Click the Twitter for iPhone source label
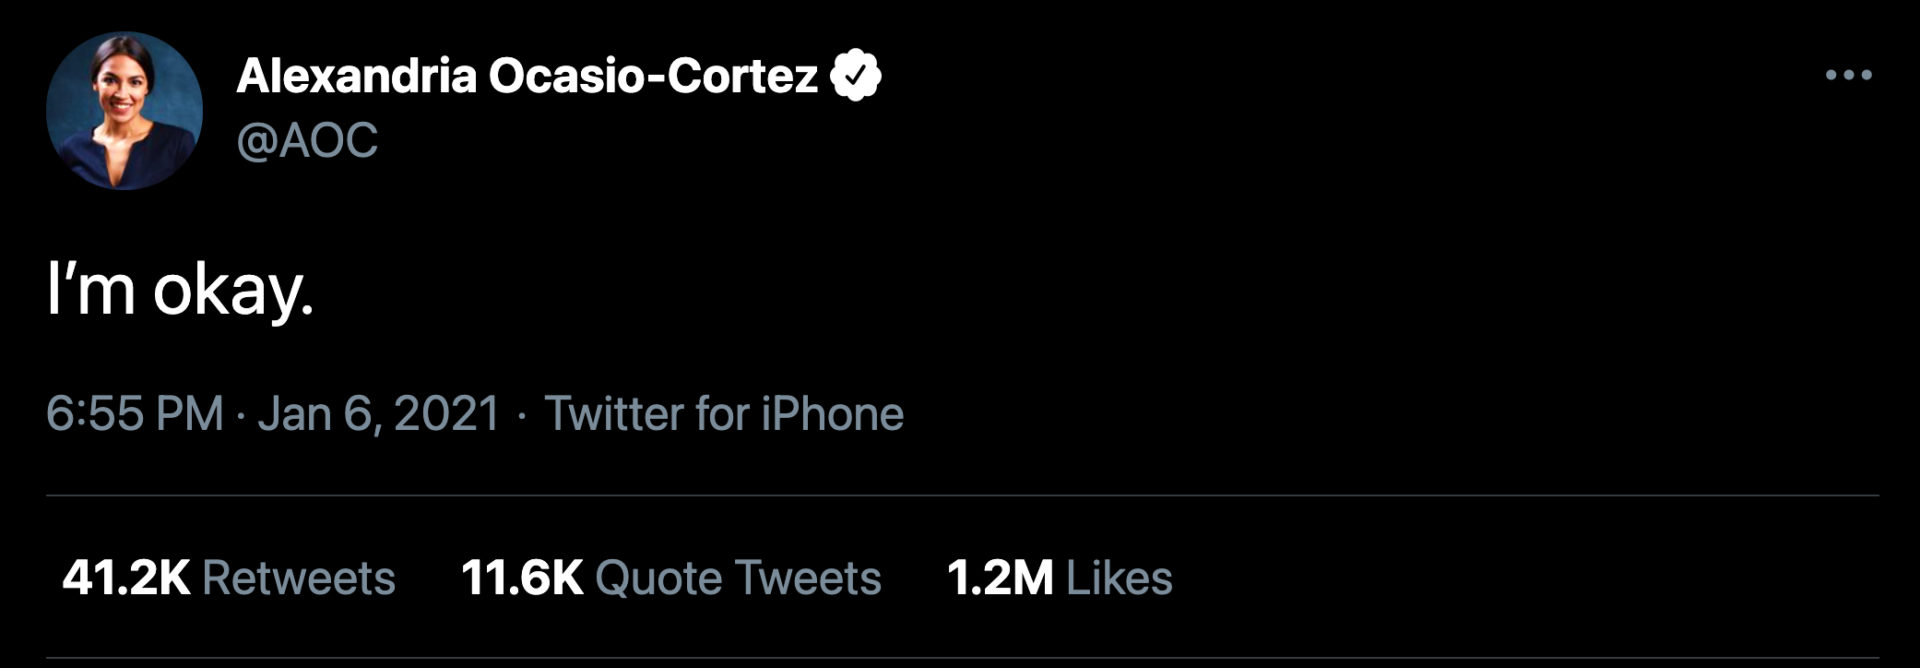The height and width of the screenshot is (668, 1920). (723, 414)
